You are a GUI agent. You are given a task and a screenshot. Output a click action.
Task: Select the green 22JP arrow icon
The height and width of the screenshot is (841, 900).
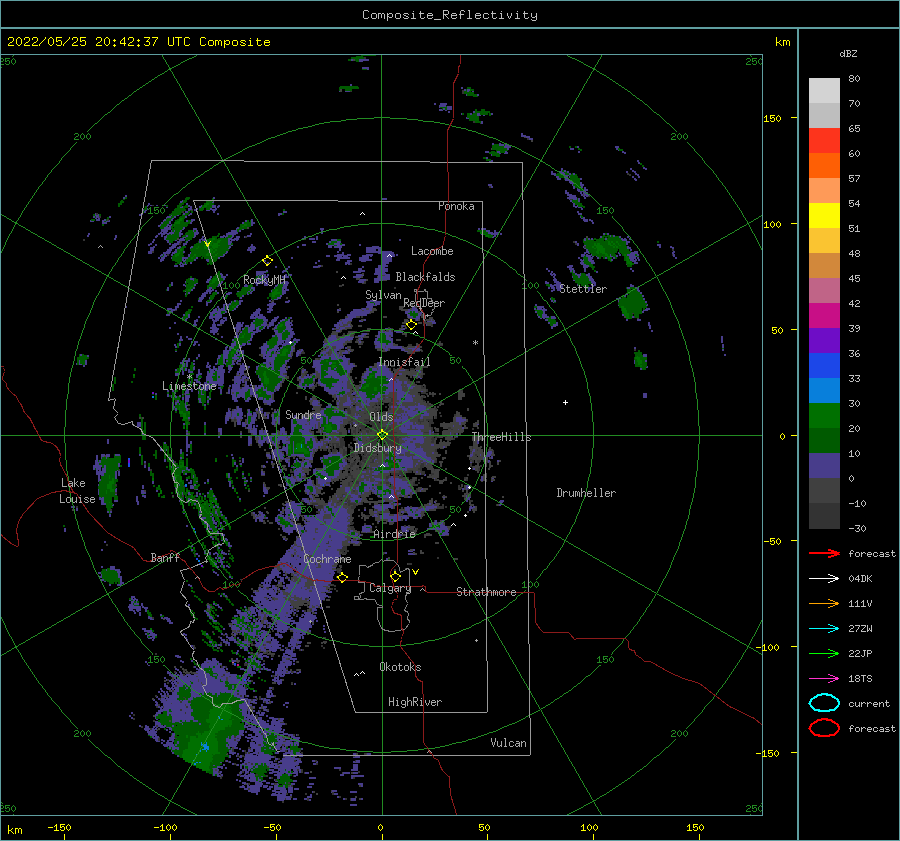point(824,653)
